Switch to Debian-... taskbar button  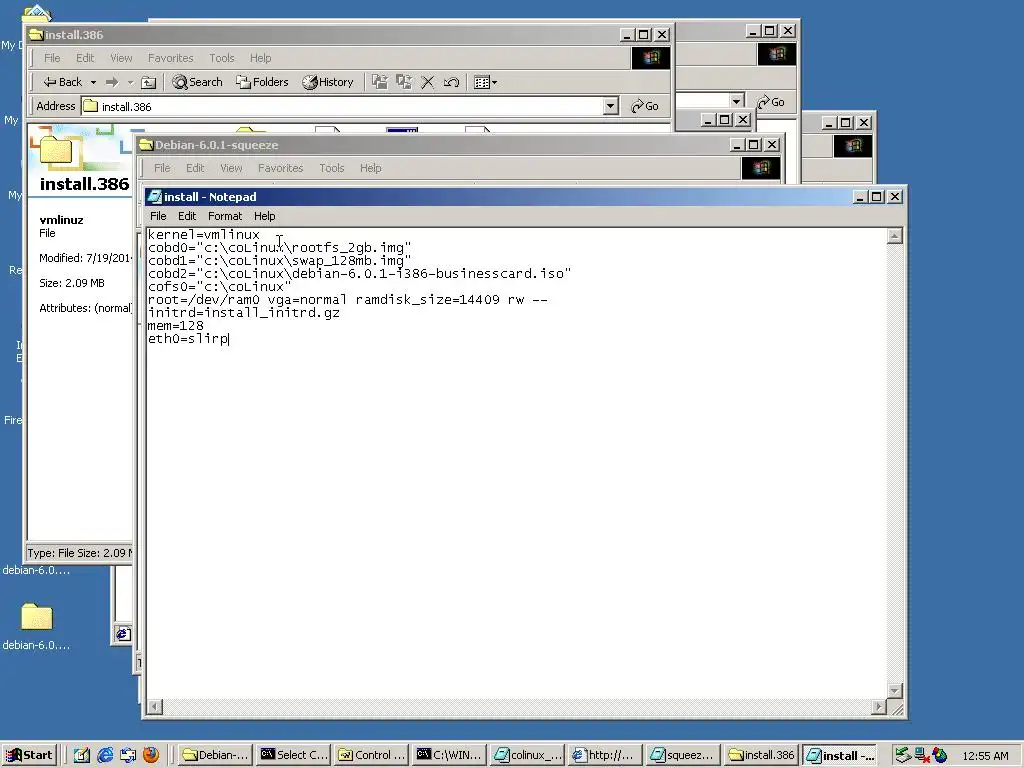[x=216, y=755]
